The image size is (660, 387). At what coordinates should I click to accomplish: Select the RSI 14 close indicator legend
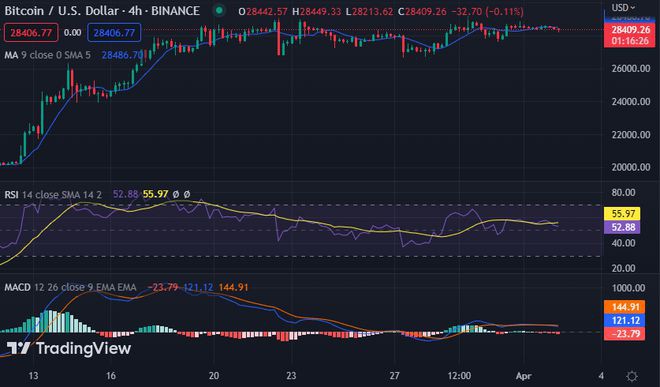tap(53, 195)
